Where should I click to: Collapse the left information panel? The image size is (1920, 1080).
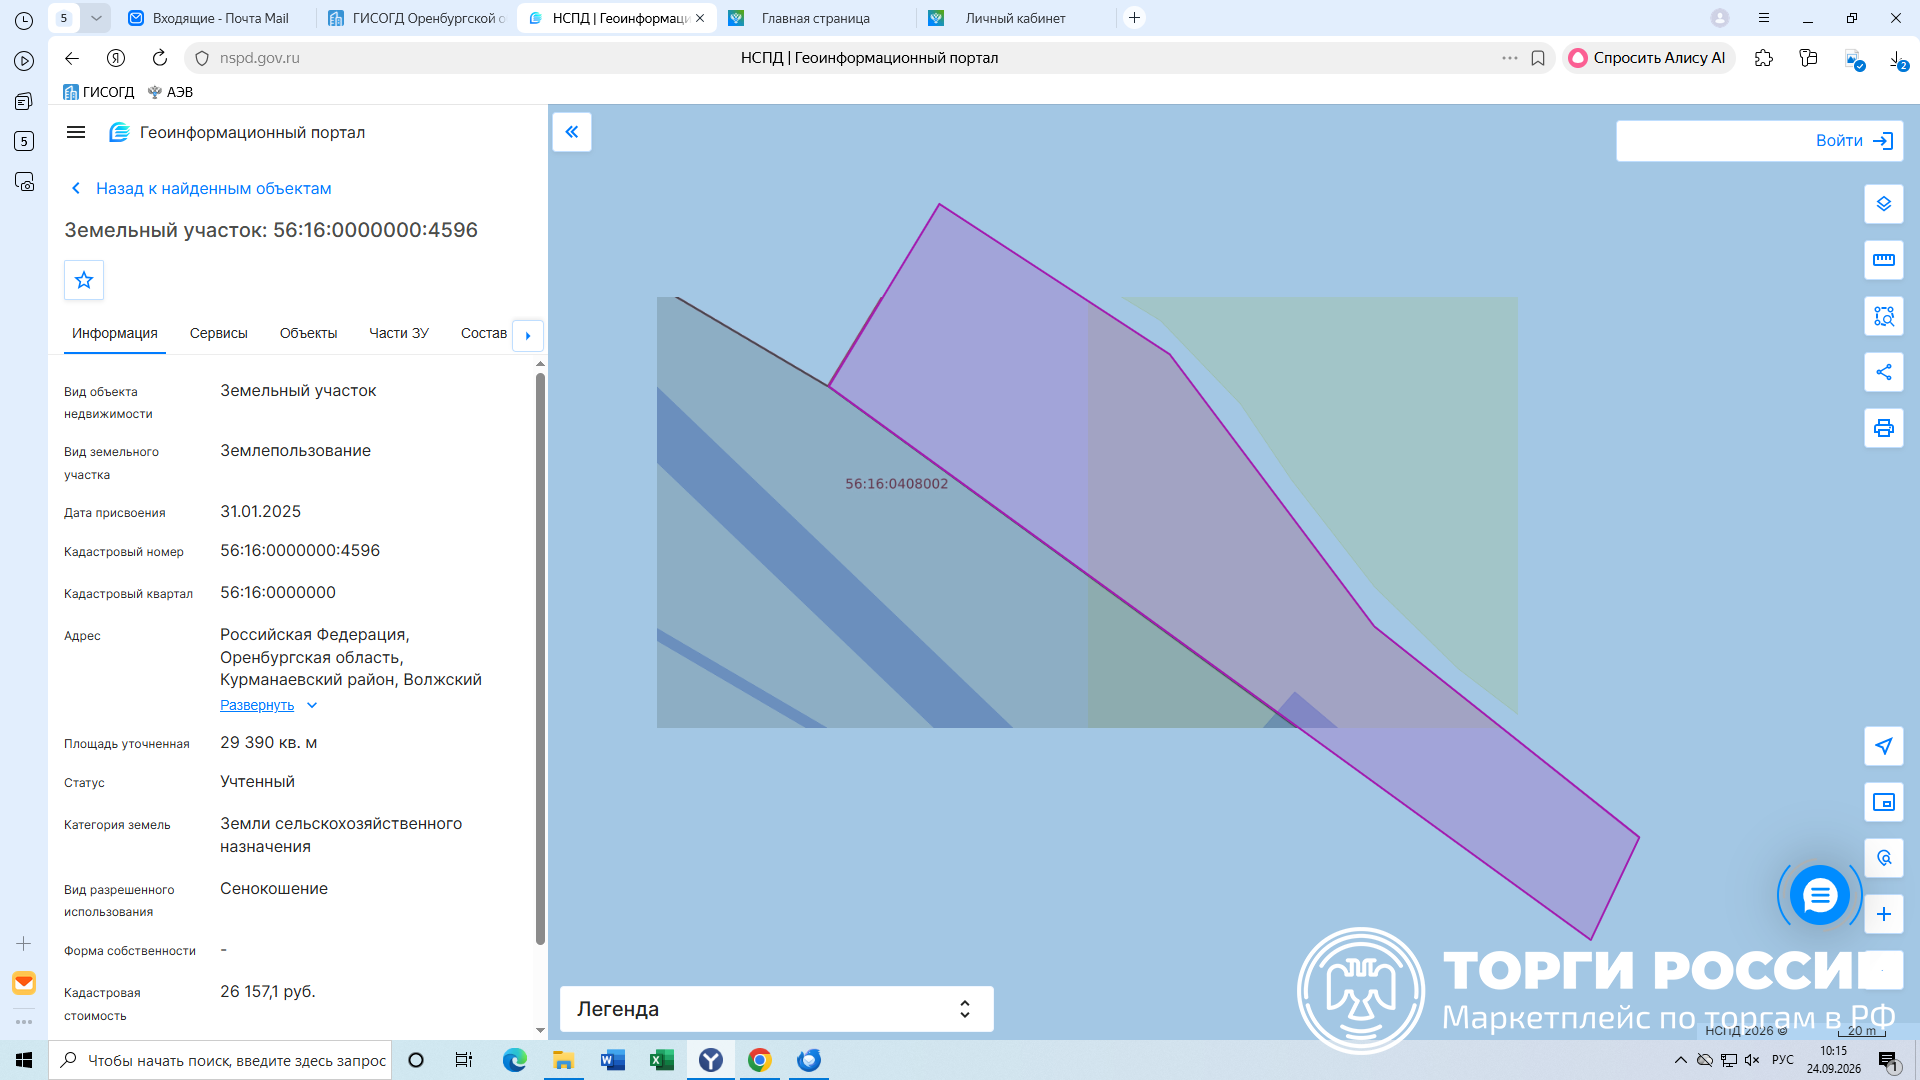tap(572, 132)
